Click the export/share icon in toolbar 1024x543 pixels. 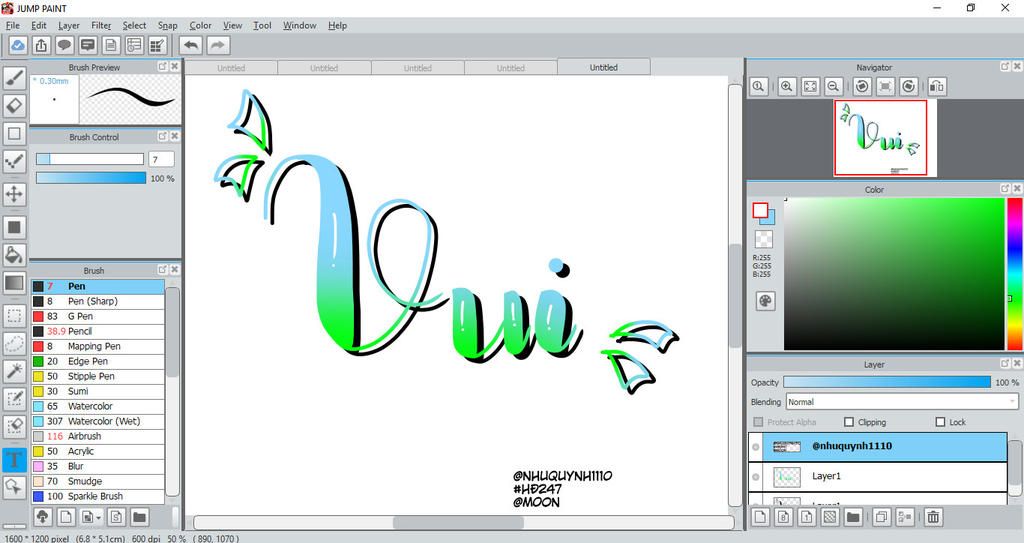[41, 45]
